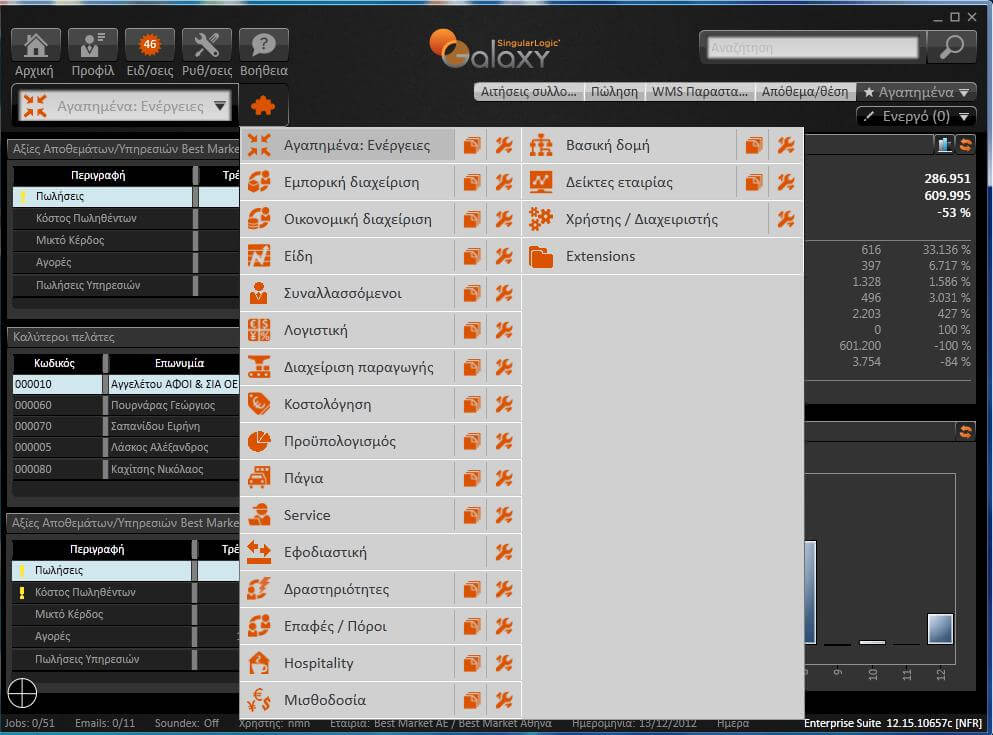Image resolution: width=993 pixels, height=735 pixels.
Task: Click the Αρχική home icon
Action: tap(35, 46)
